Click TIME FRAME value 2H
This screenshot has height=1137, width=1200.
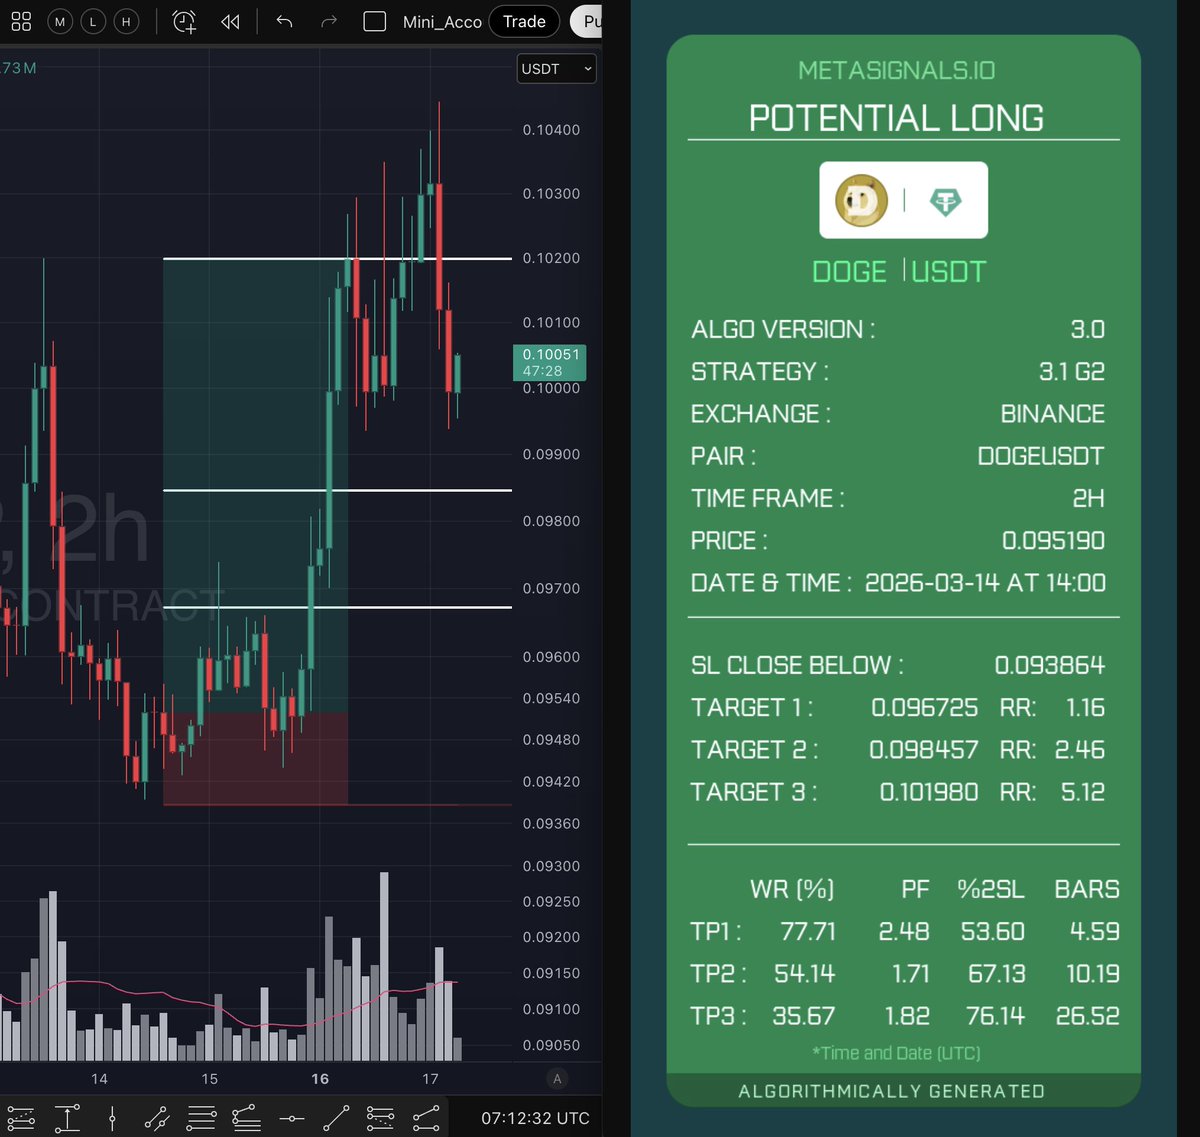[x=1088, y=498]
